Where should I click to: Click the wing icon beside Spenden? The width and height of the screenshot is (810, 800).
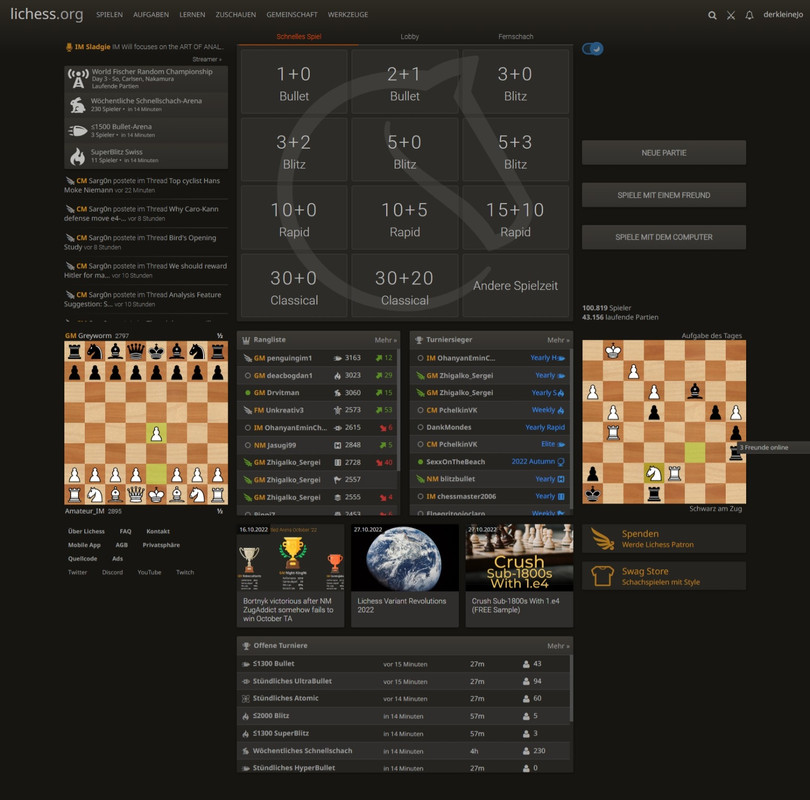click(x=603, y=539)
